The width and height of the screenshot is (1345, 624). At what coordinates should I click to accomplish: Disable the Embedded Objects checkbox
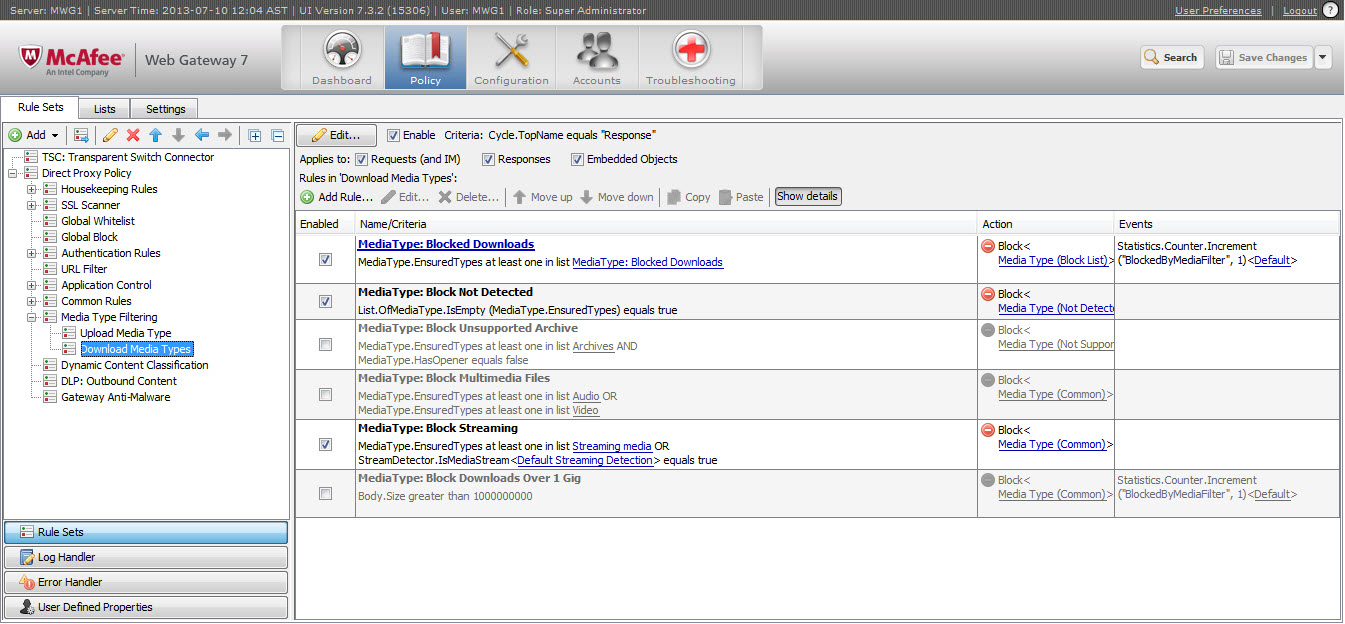(577, 159)
